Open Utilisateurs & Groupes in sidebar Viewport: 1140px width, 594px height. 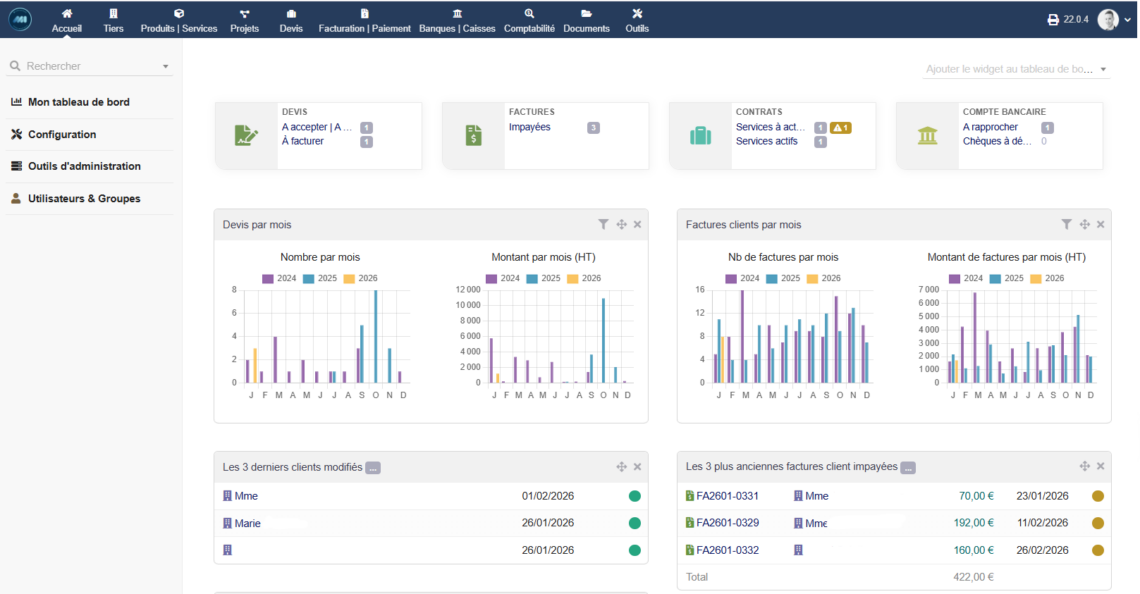coord(84,199)
